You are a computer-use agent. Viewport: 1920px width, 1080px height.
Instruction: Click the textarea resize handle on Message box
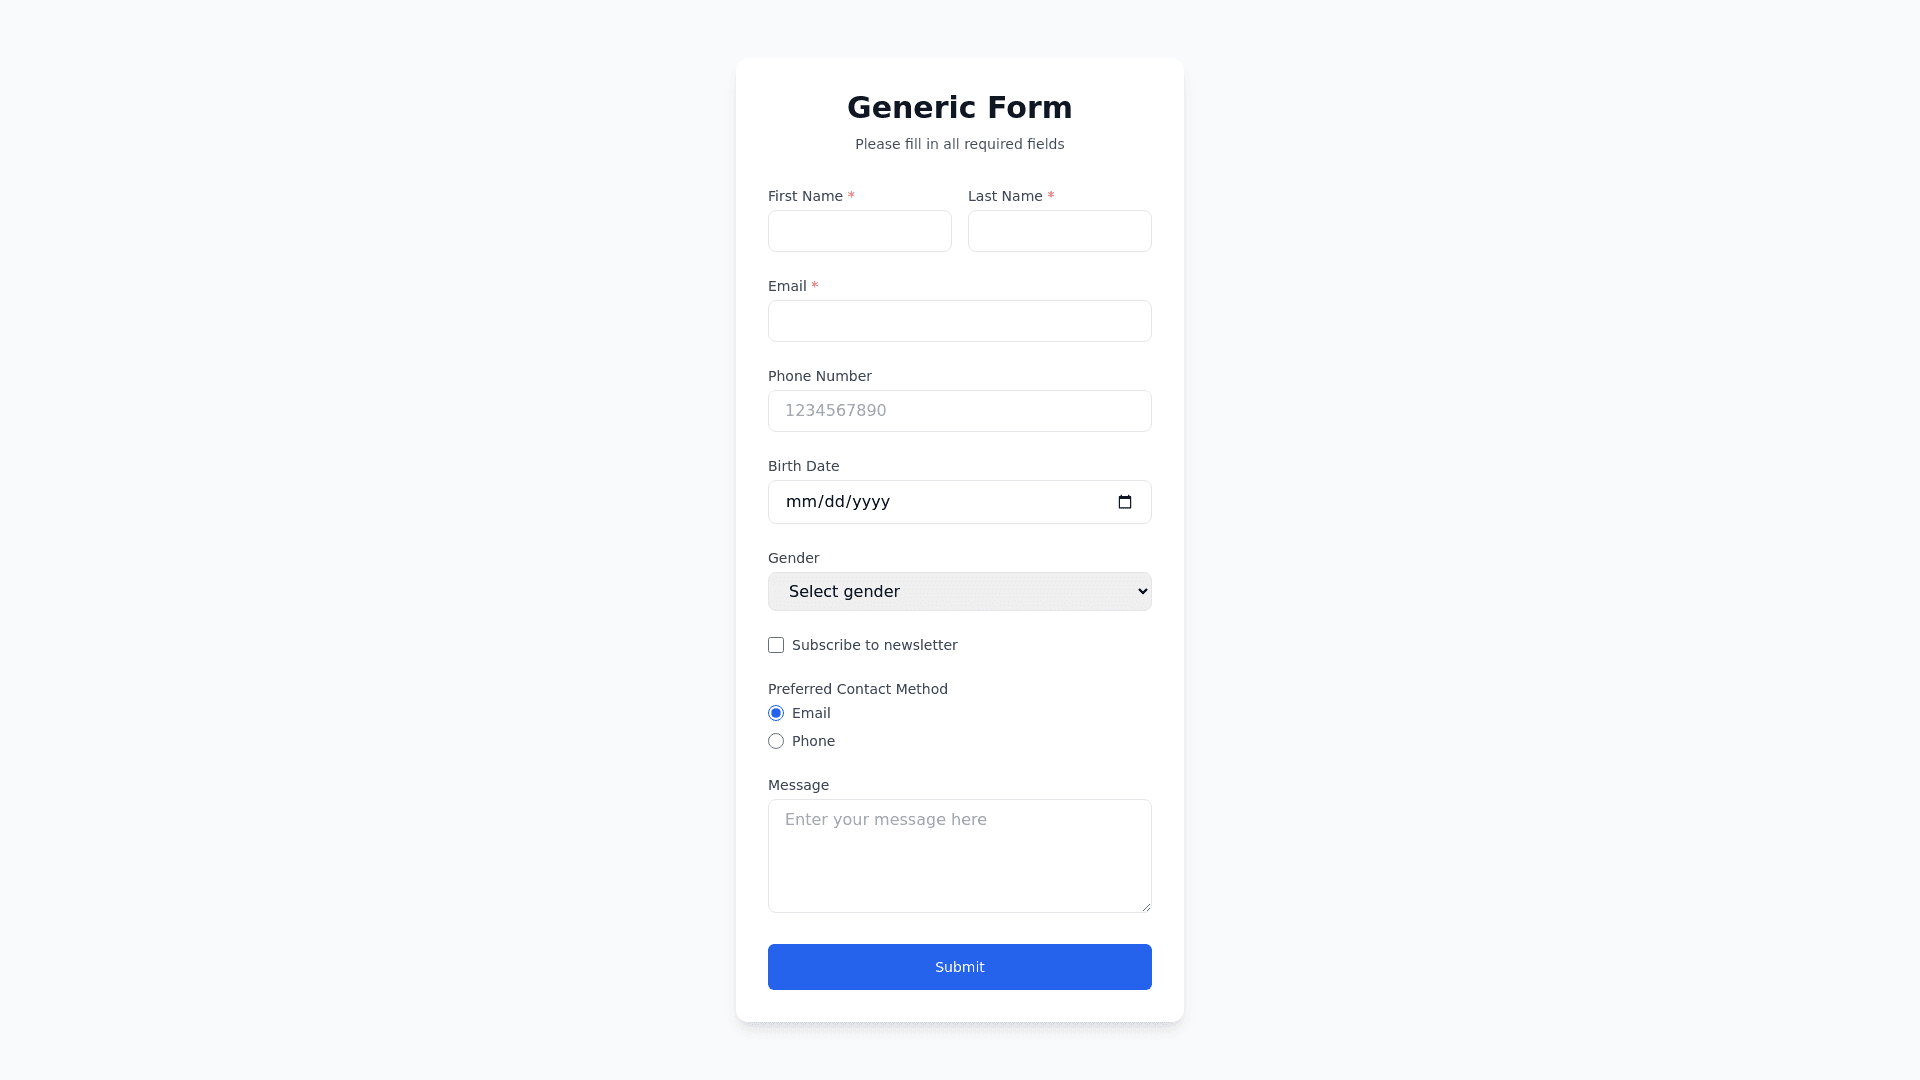(1145, 905)
